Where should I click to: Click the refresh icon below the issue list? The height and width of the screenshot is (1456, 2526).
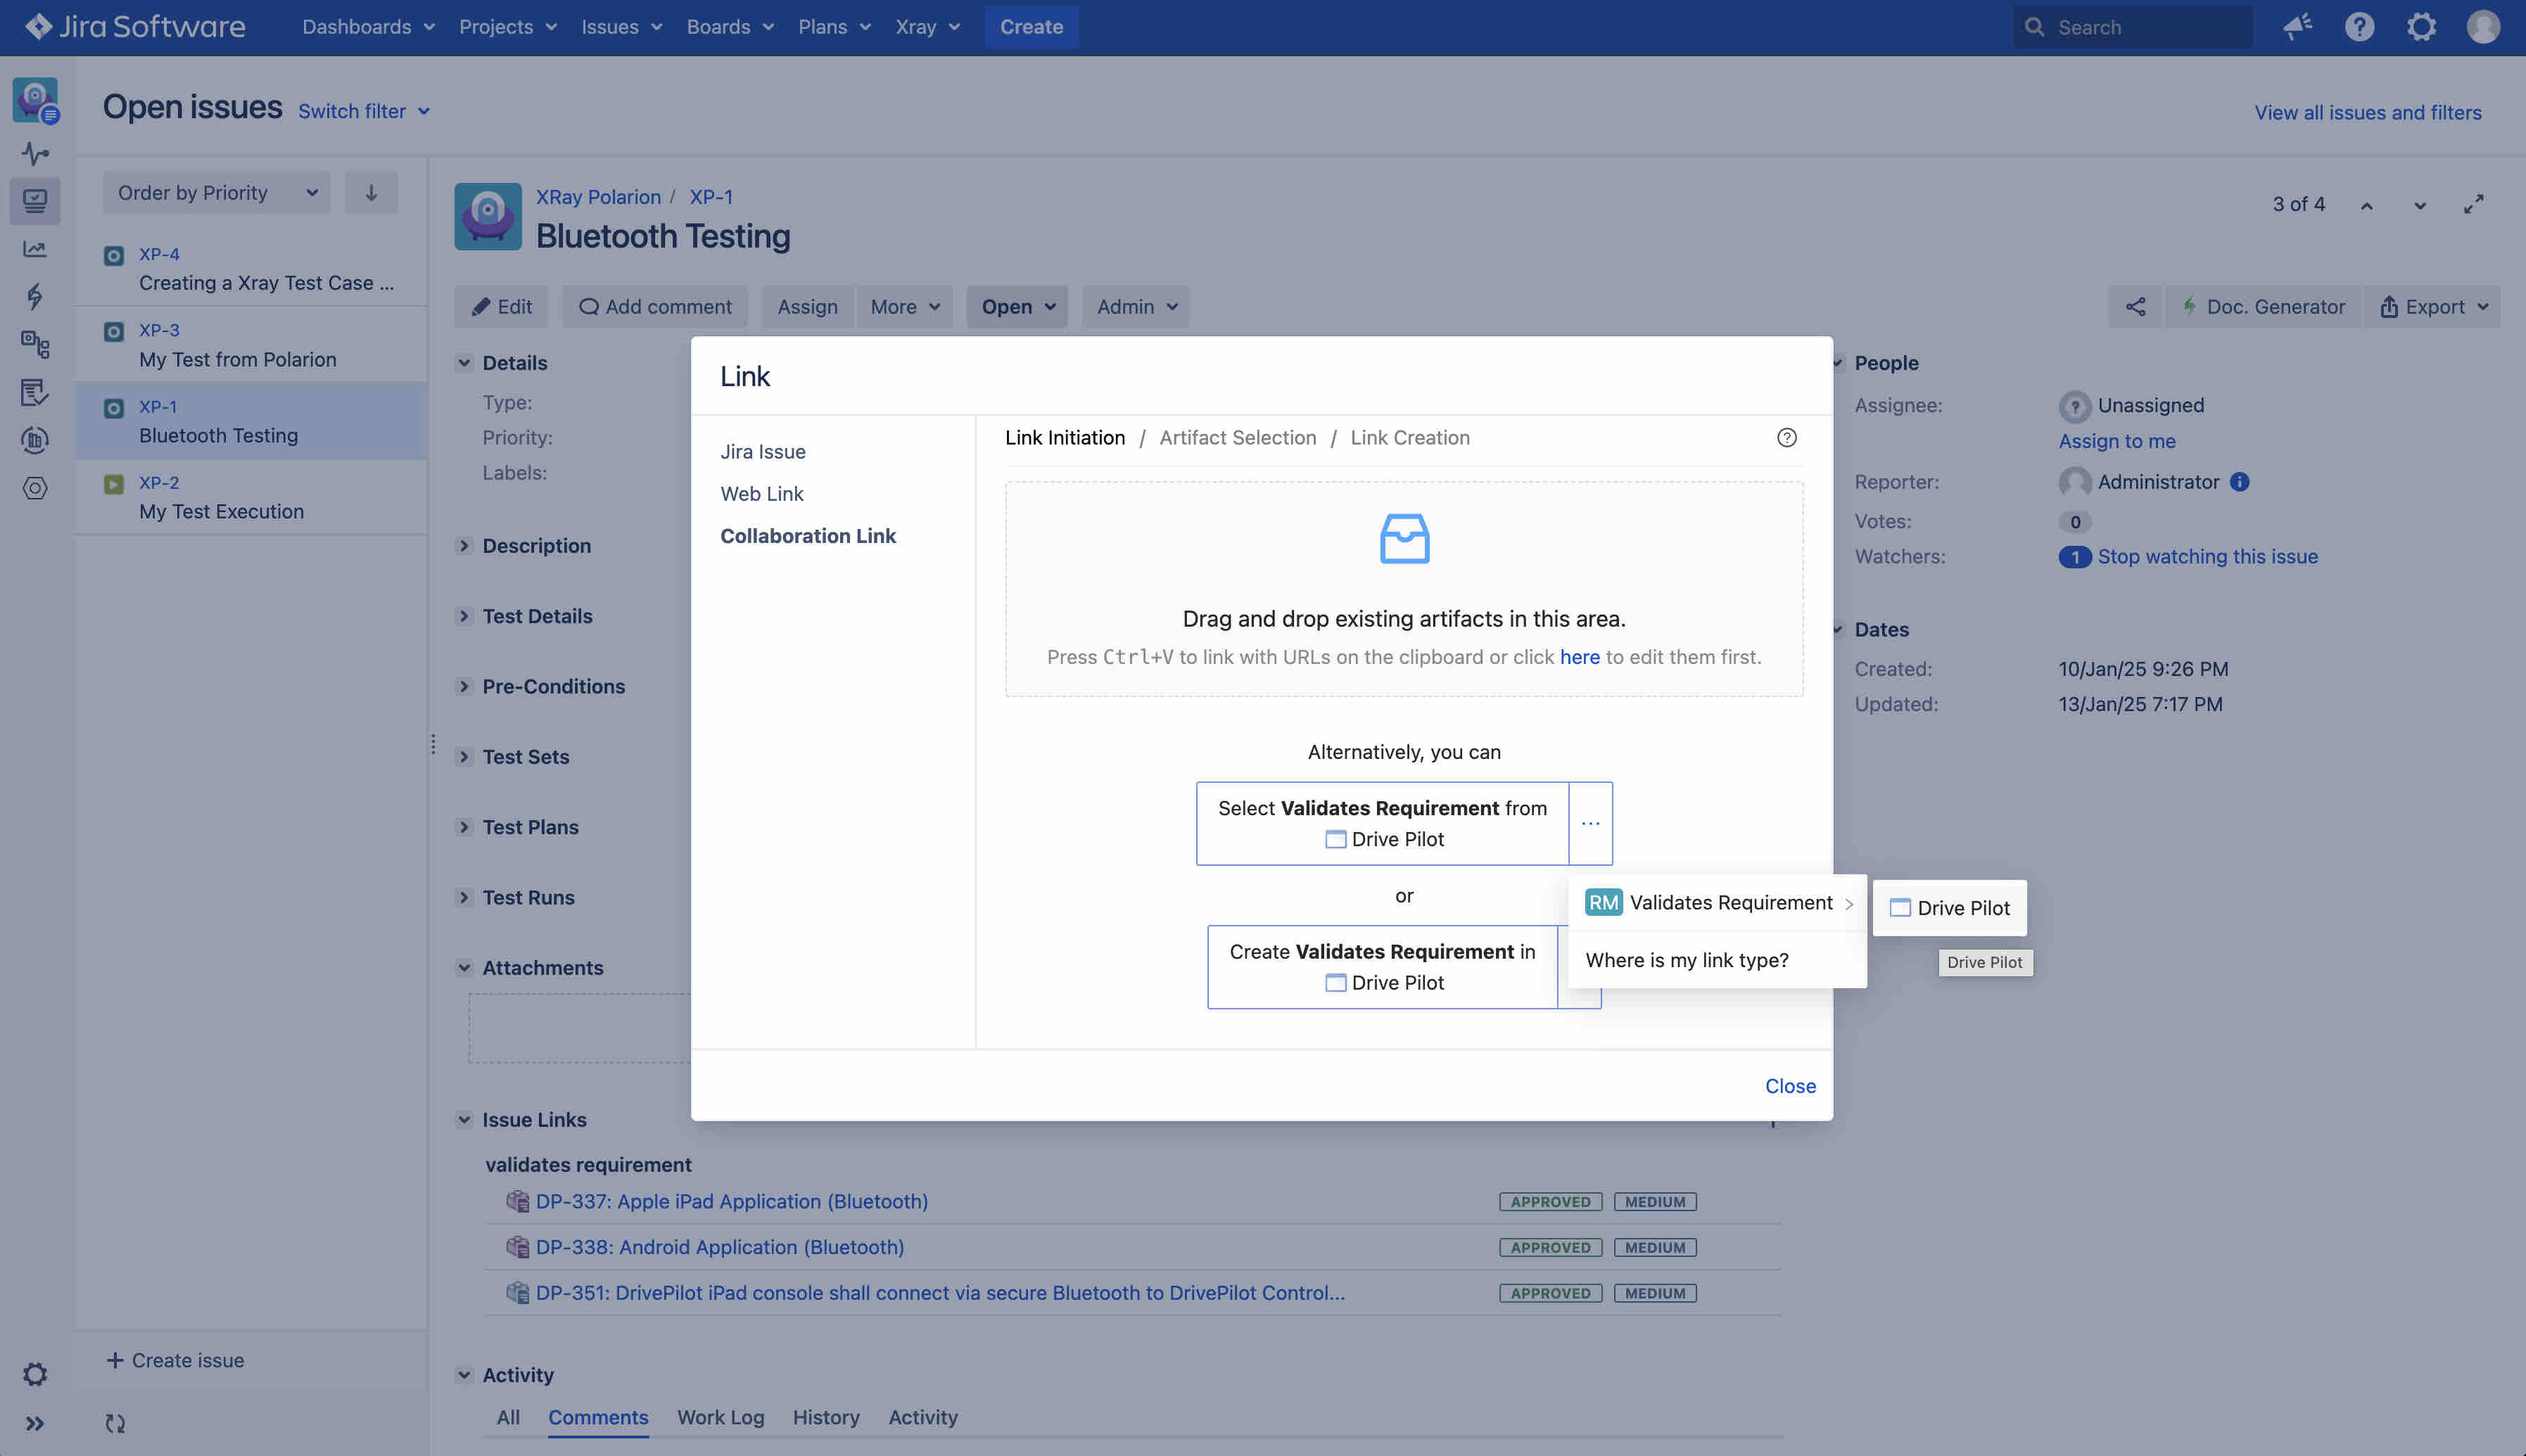(x=115, y=1423)
